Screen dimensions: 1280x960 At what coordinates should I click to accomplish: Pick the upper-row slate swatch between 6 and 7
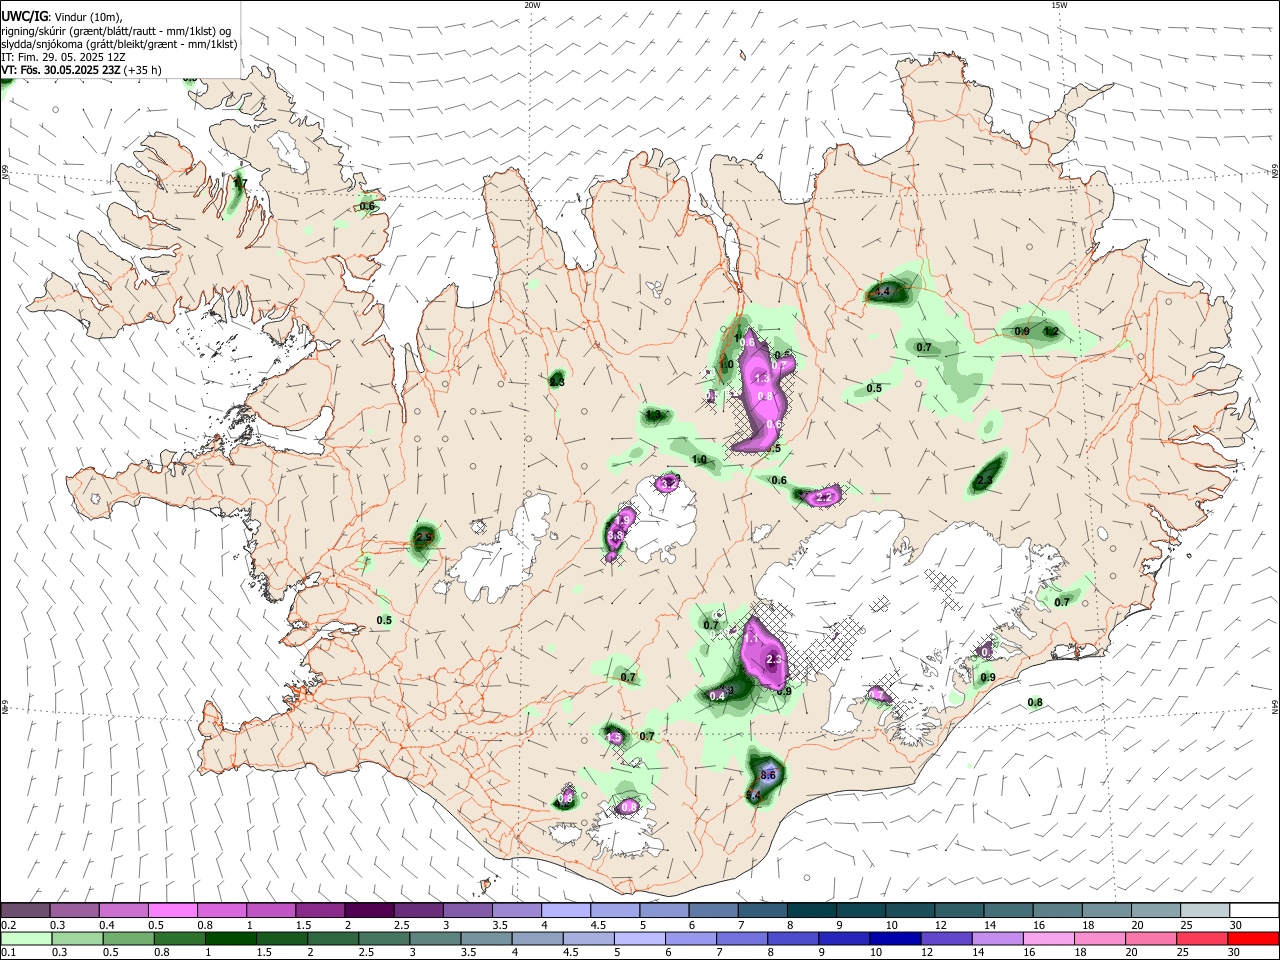[712, 910]
